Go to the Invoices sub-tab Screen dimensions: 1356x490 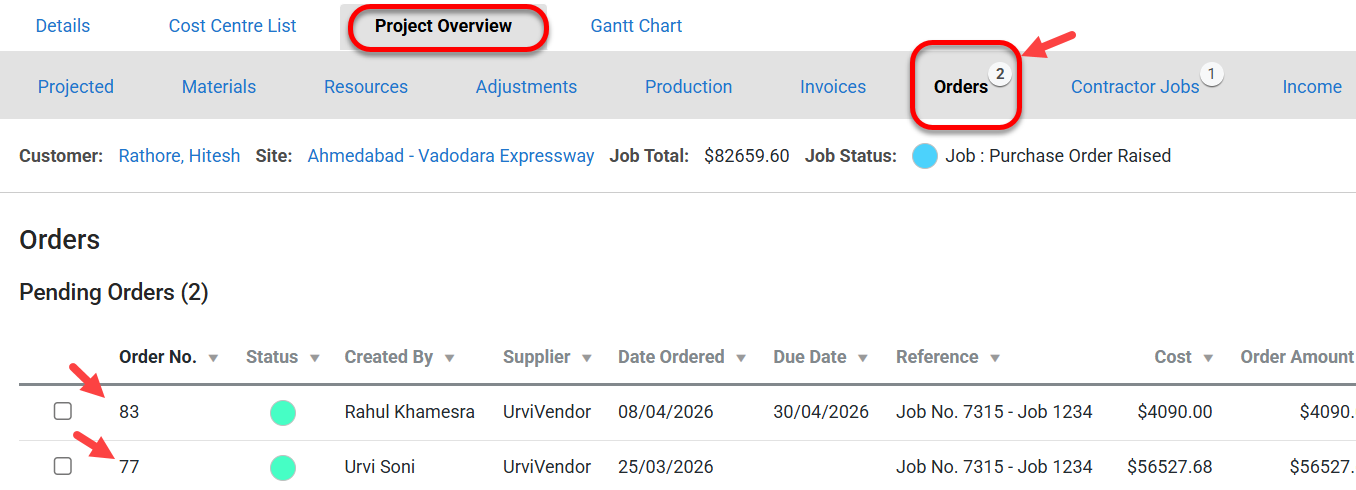point(832,87)
